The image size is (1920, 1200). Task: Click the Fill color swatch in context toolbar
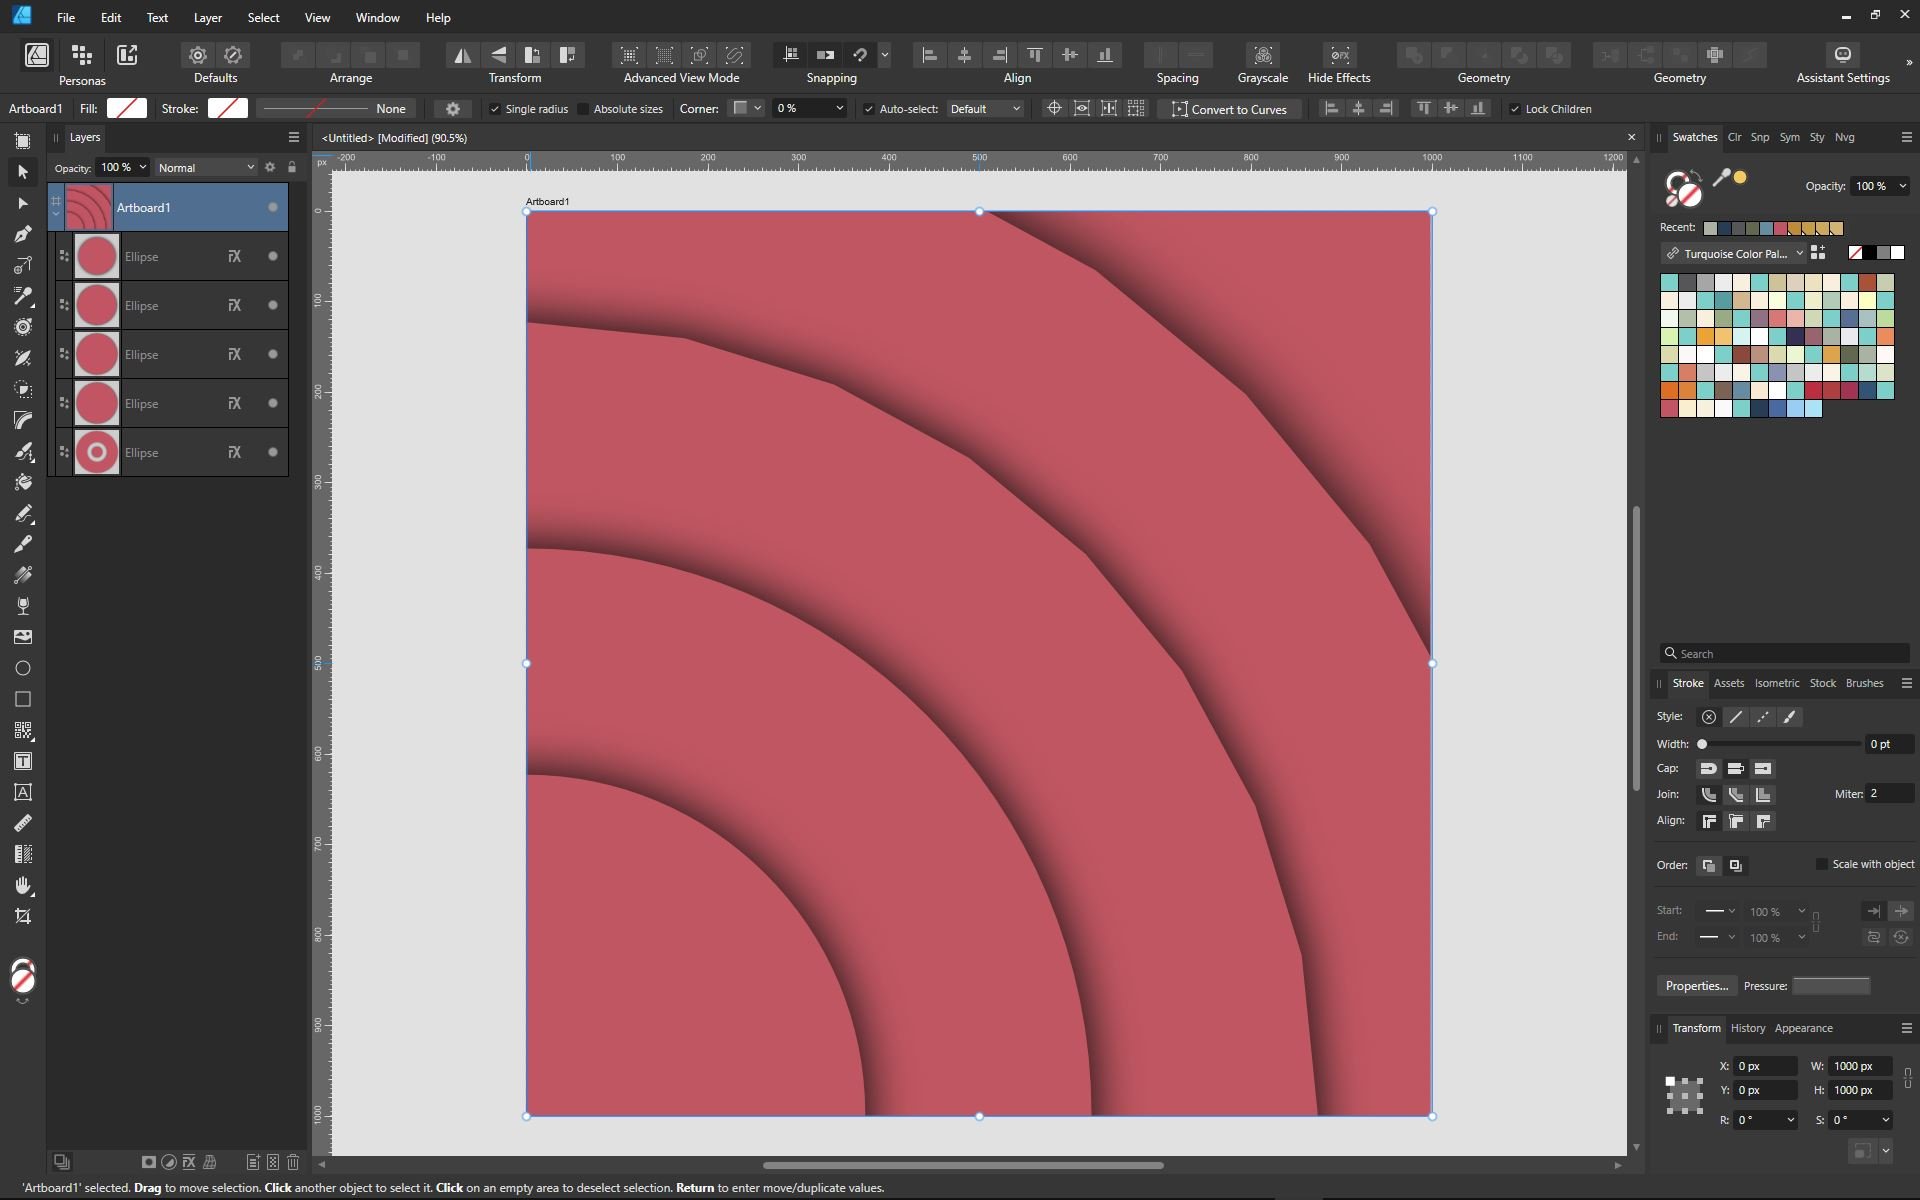tap(127, 108)
